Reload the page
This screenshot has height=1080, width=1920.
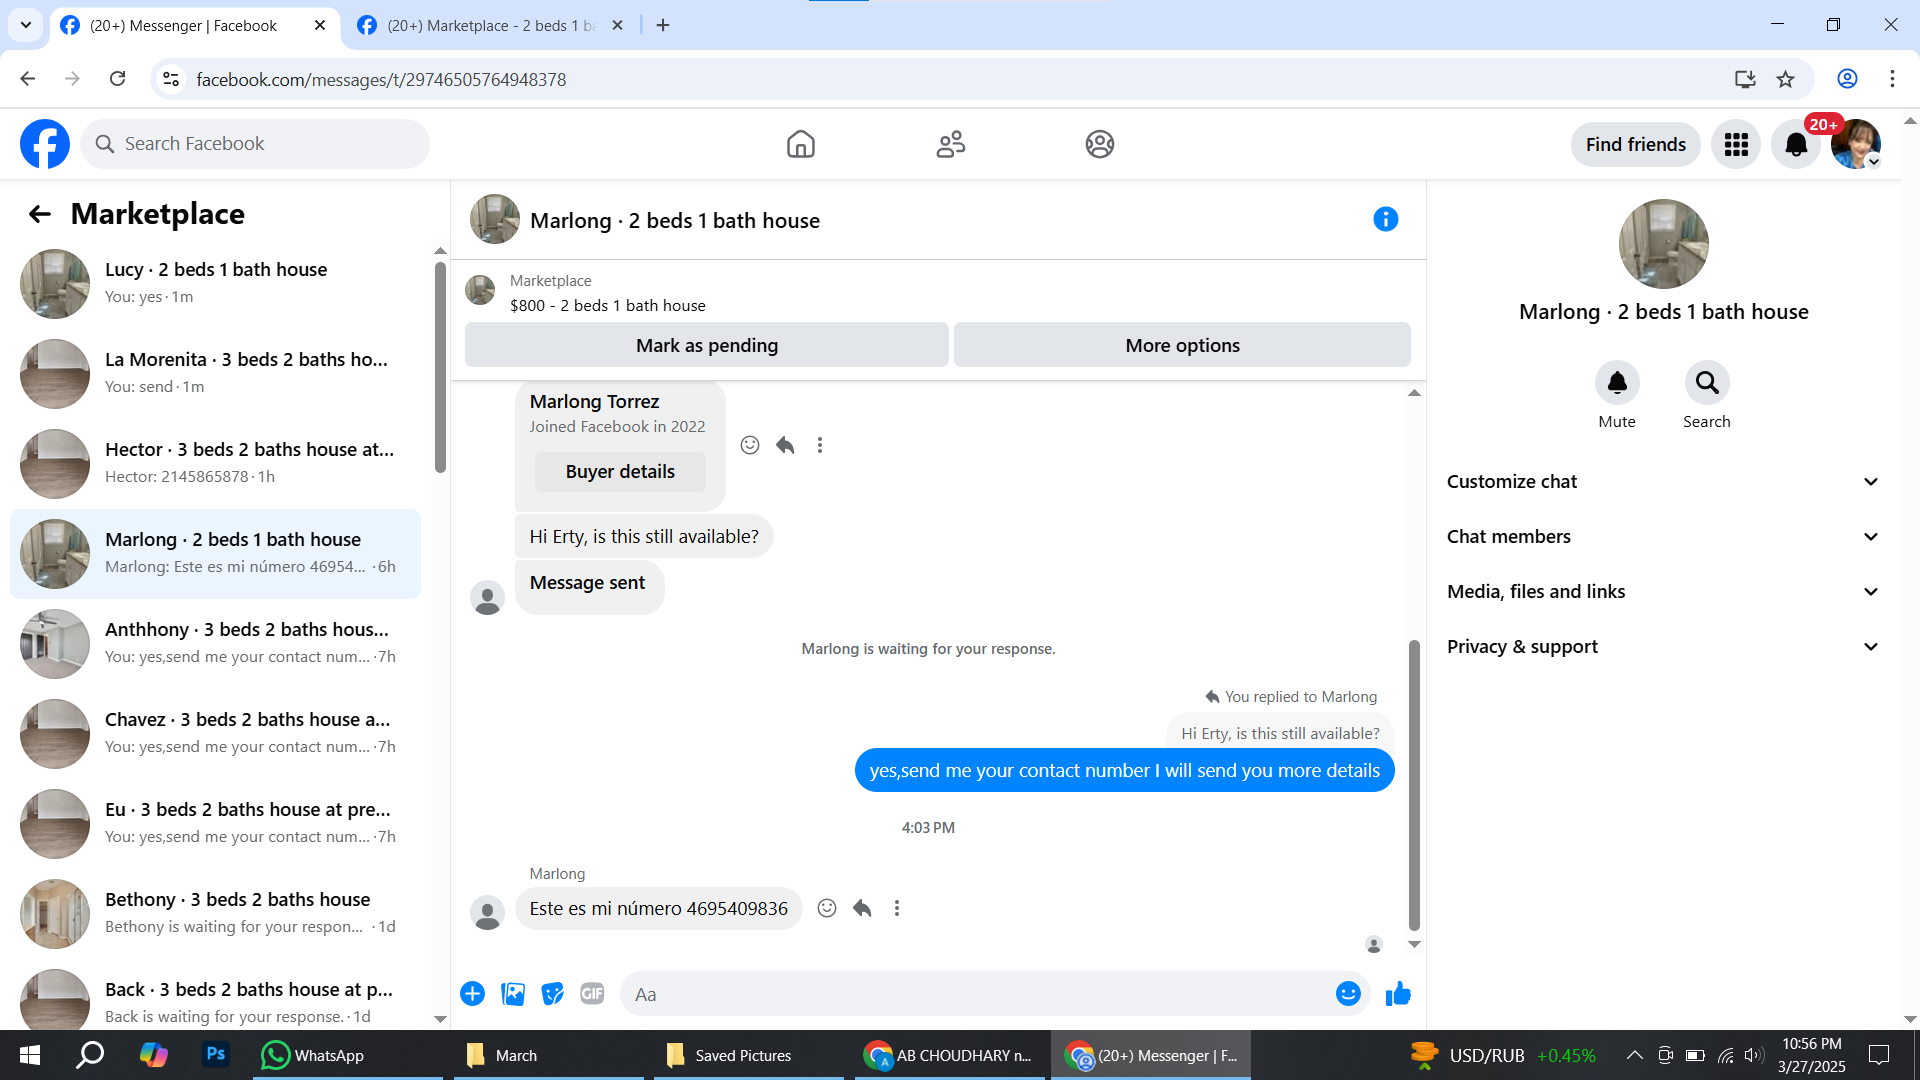pyautogui.click(x=118, y=79)
